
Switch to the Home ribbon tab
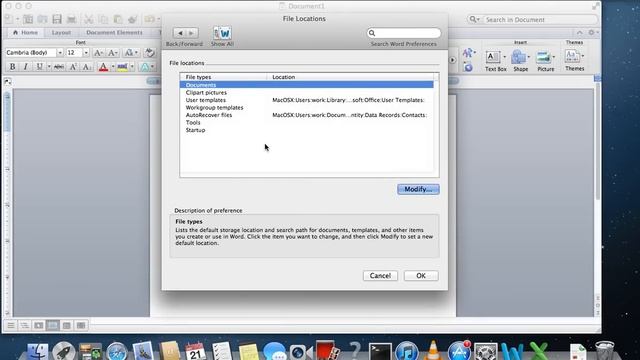click(25, 32)
